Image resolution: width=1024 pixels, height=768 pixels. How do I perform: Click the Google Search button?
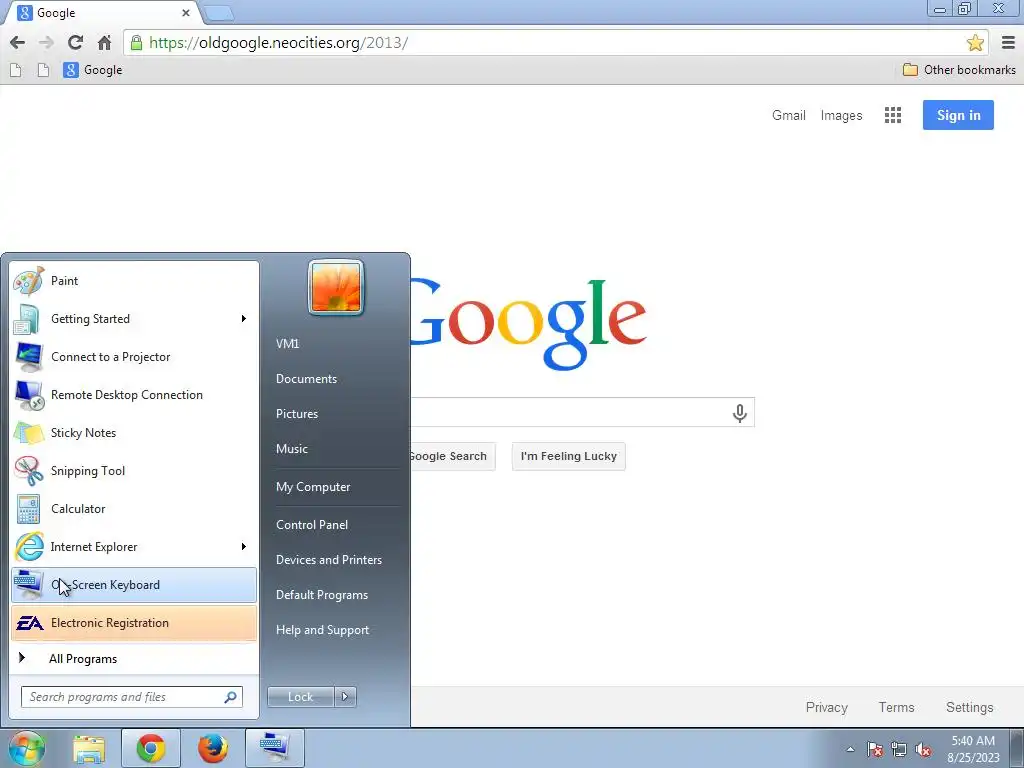tap(453, 456)
